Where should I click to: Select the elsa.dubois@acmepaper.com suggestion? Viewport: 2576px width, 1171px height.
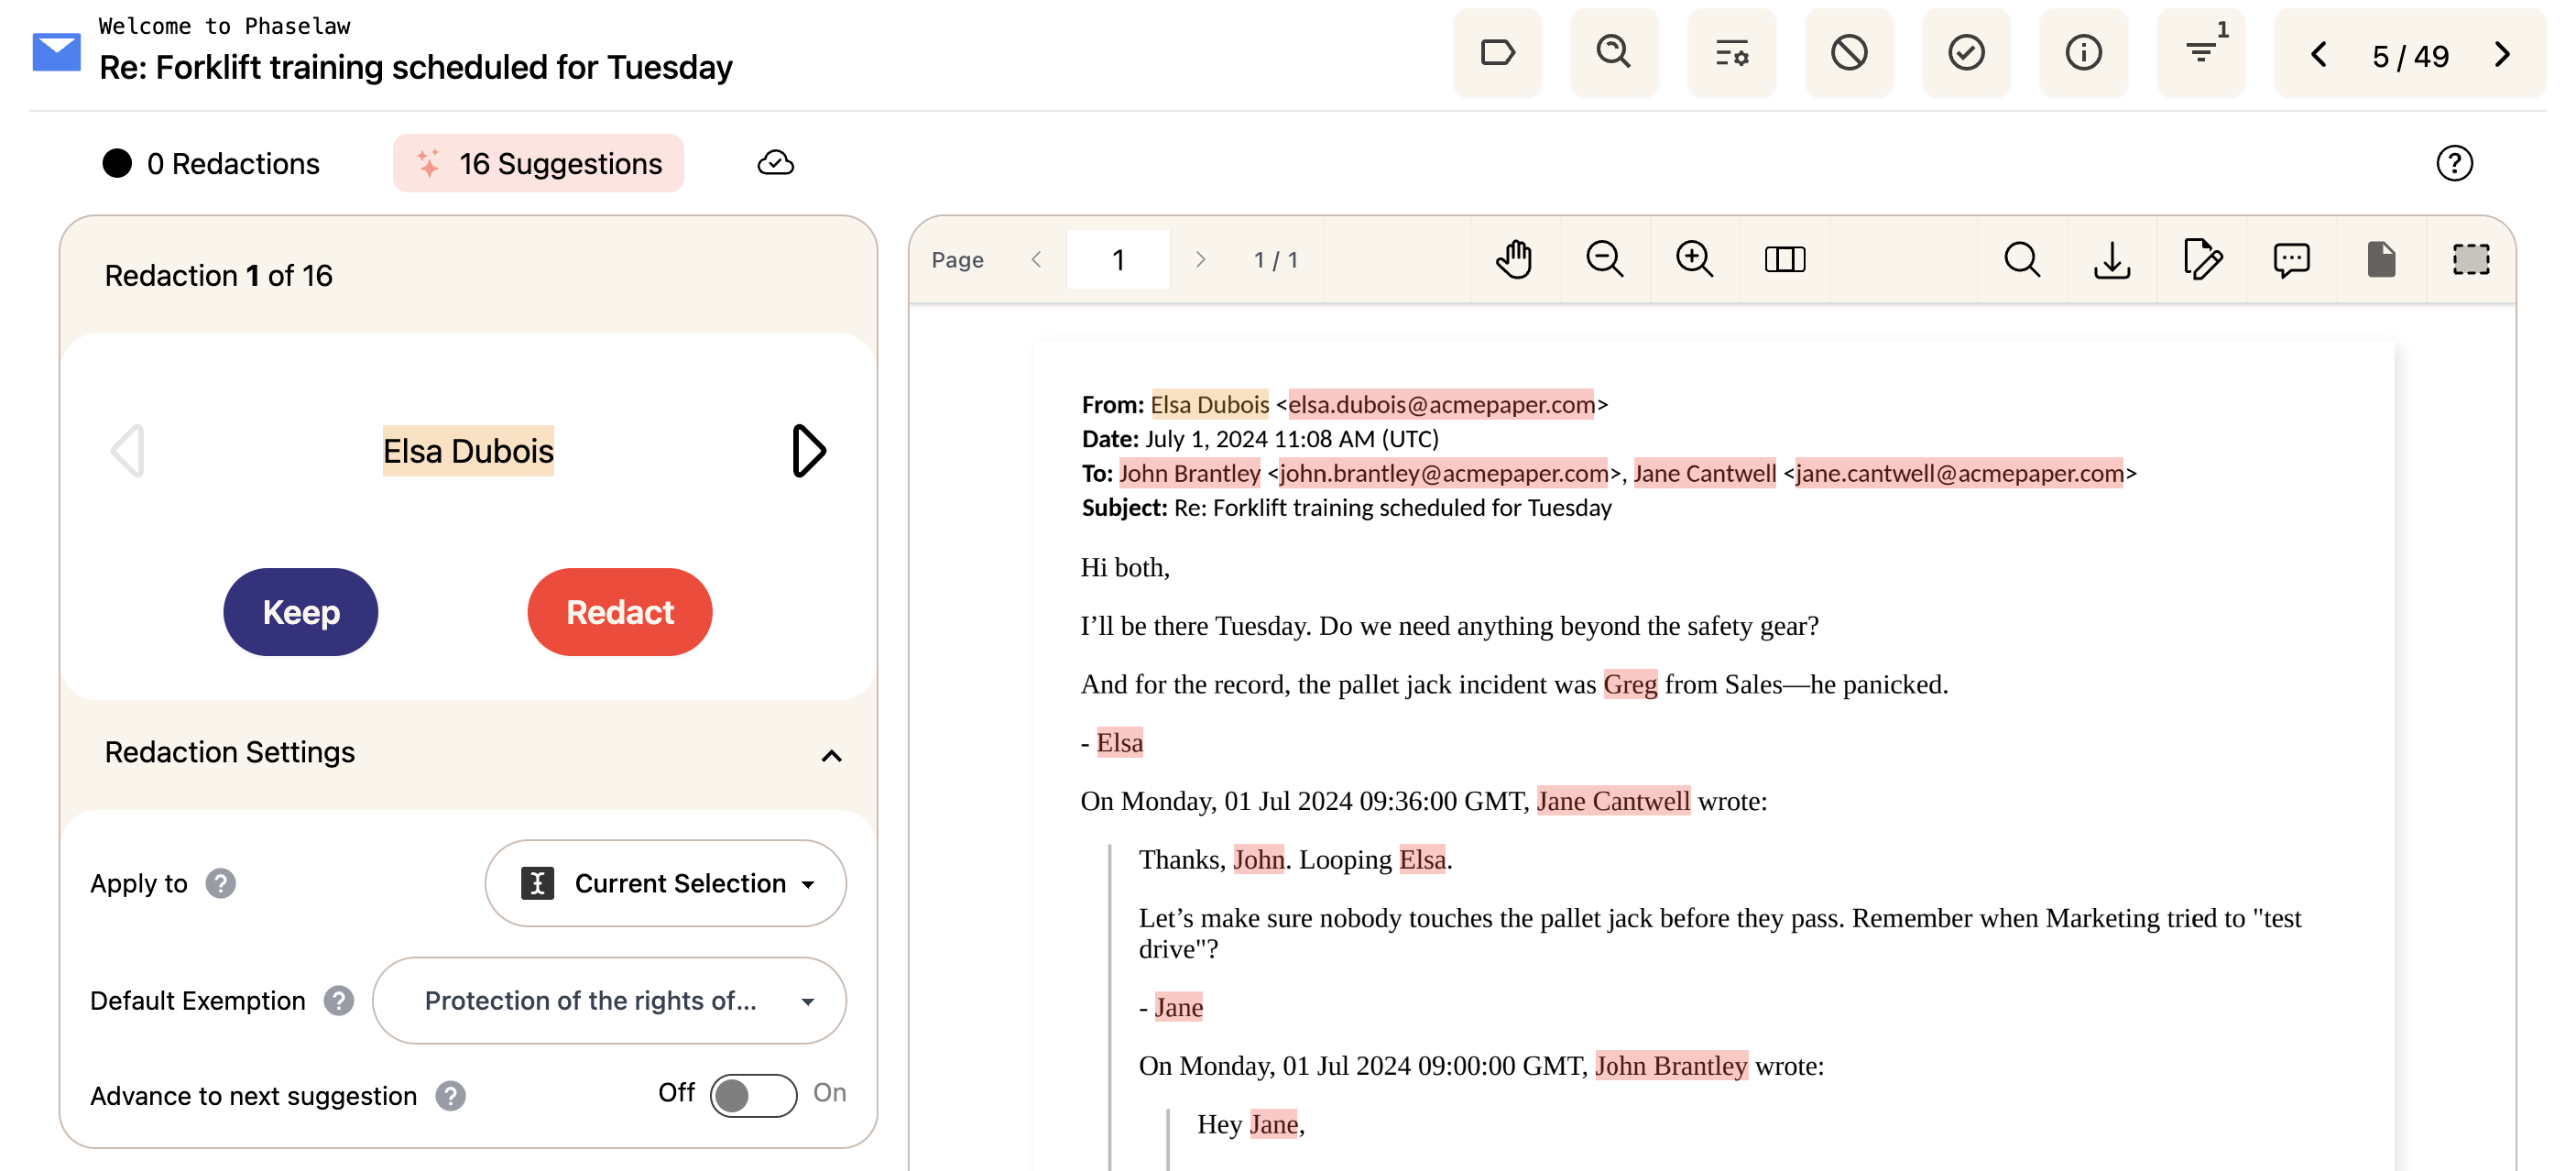point(1441,404)
